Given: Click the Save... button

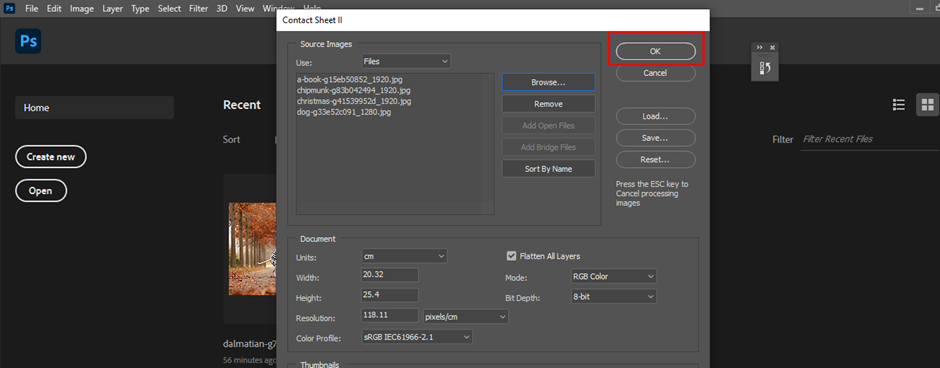Looking at the screenshot, I should tap(655, 138).
